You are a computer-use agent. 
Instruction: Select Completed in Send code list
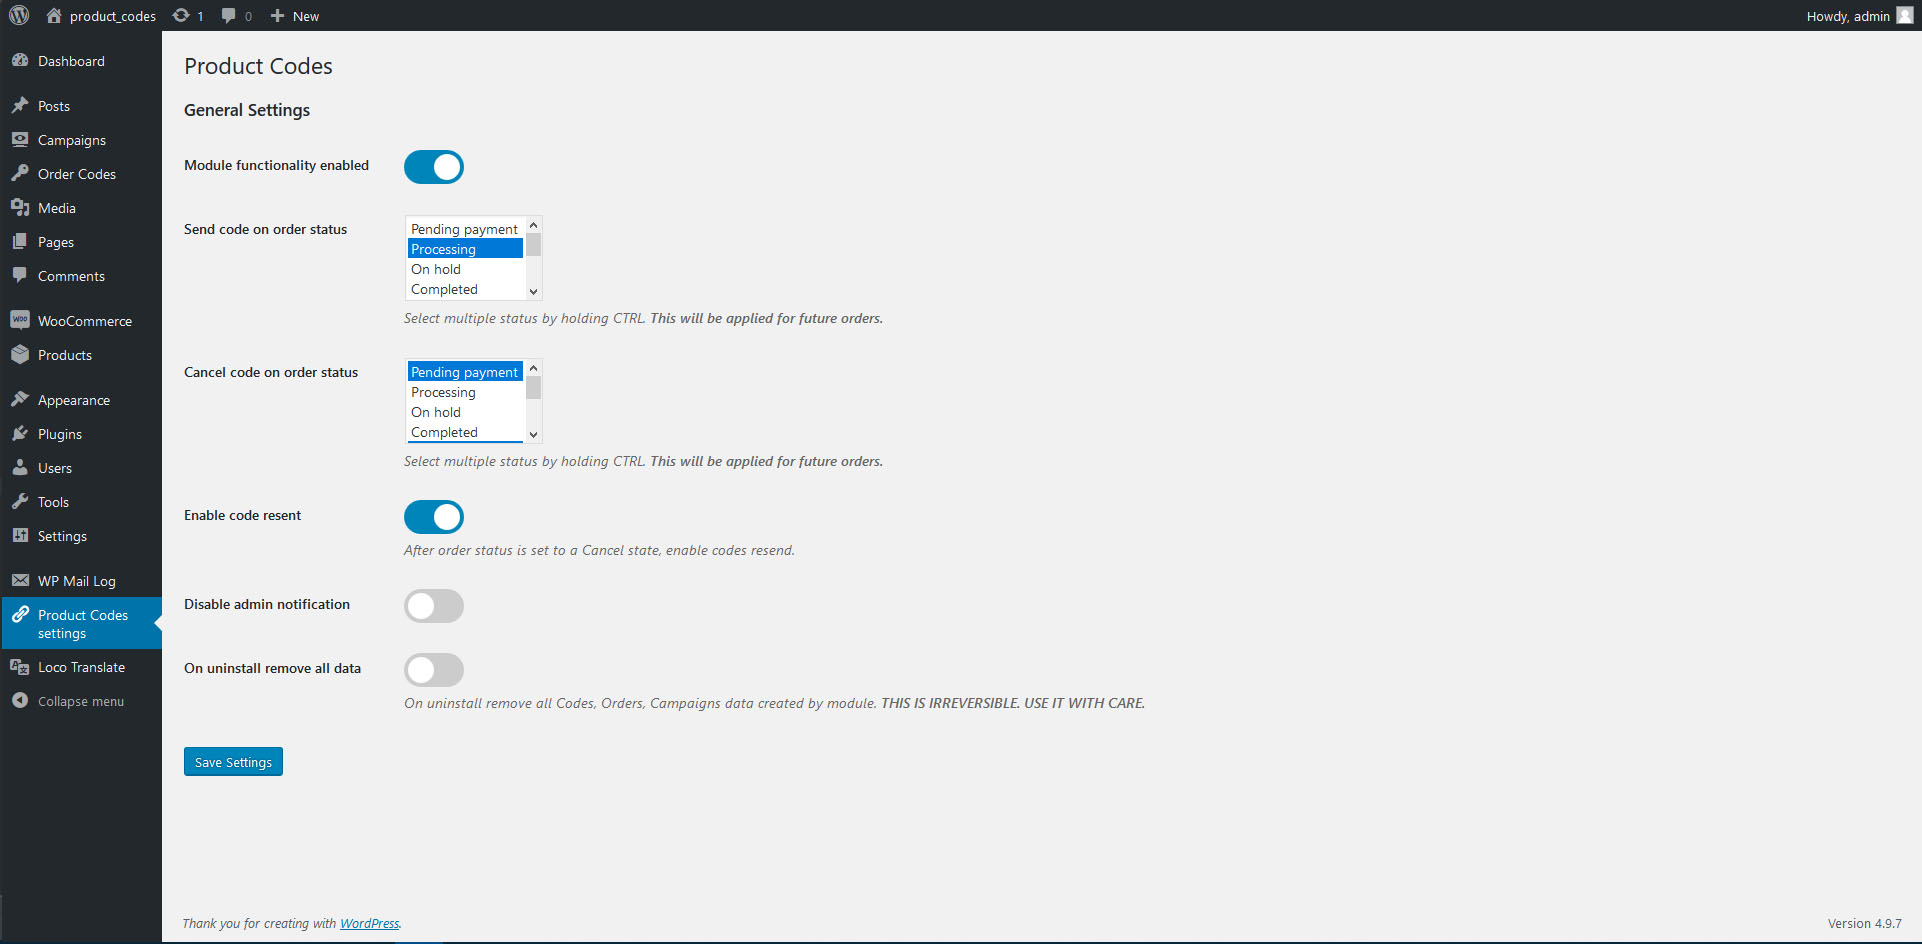click(x=465, y=289)
